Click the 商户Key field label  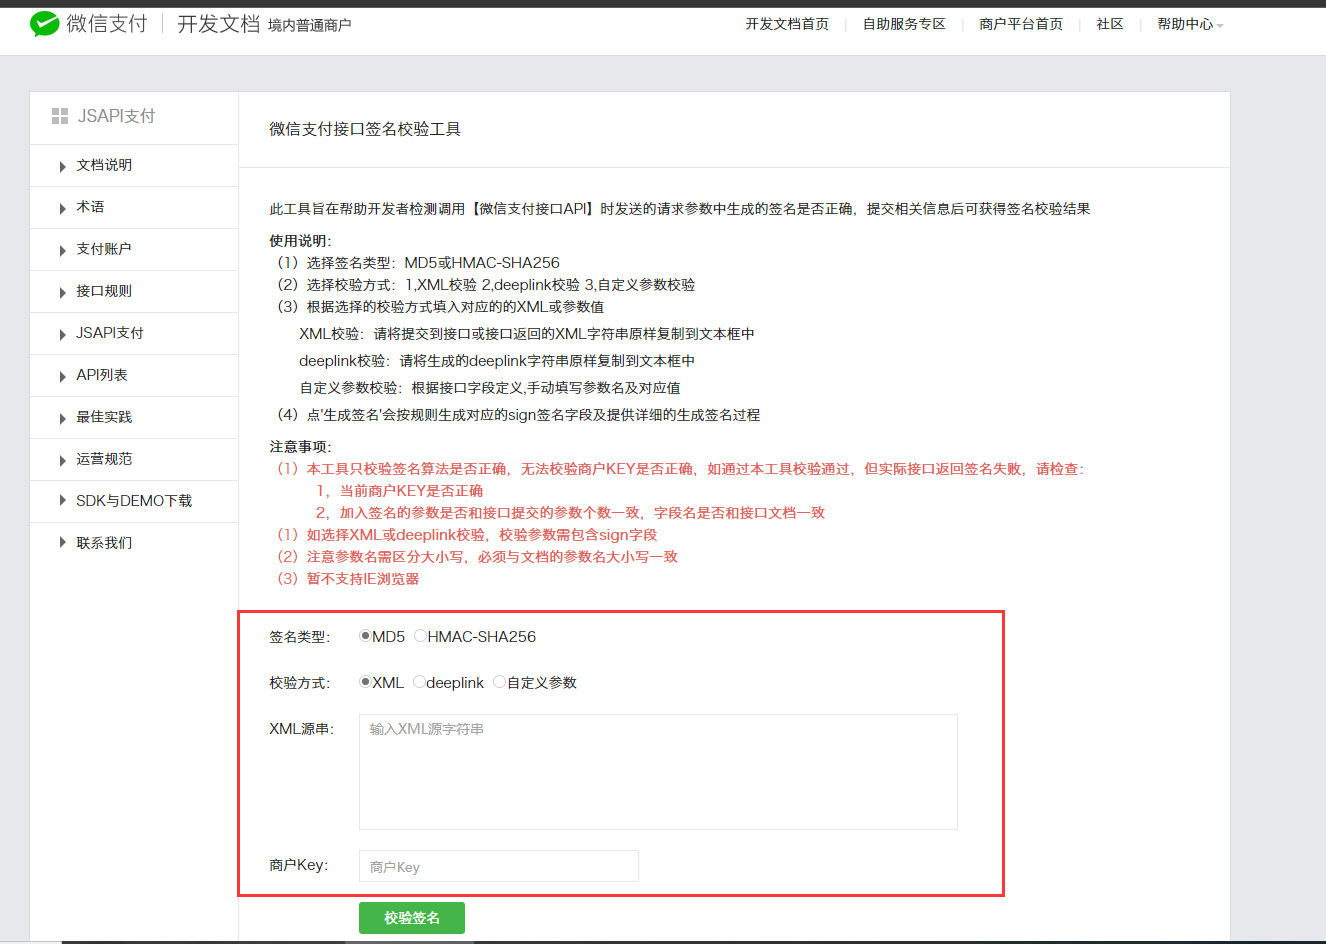point(299,865)
